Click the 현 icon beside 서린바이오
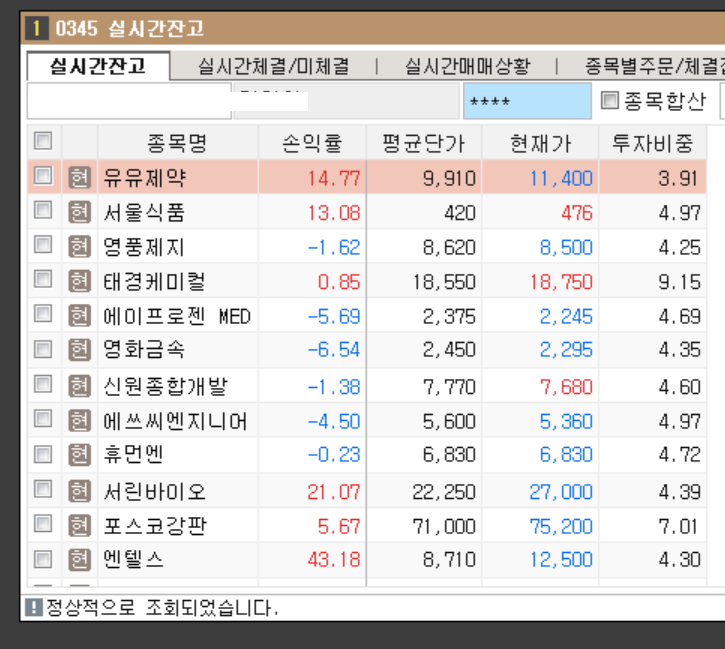725x649 pixels. click(80, 491)
